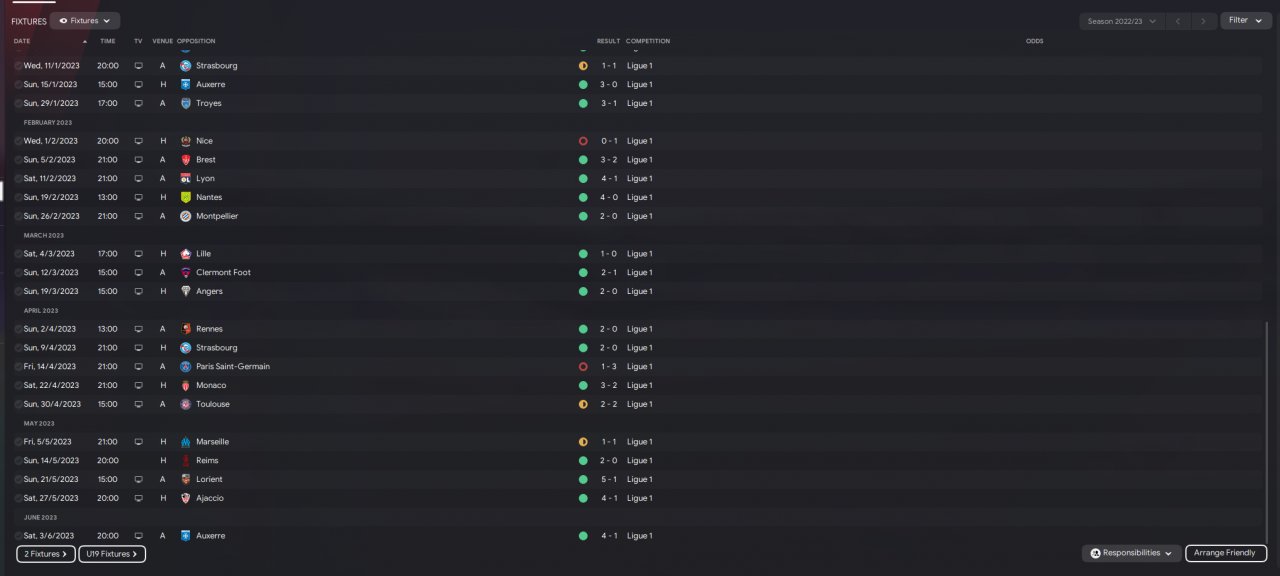Screen dimensions: 1280x576
Task: Expand the Season 2022/23 selector
Action: click(1122, 21)
